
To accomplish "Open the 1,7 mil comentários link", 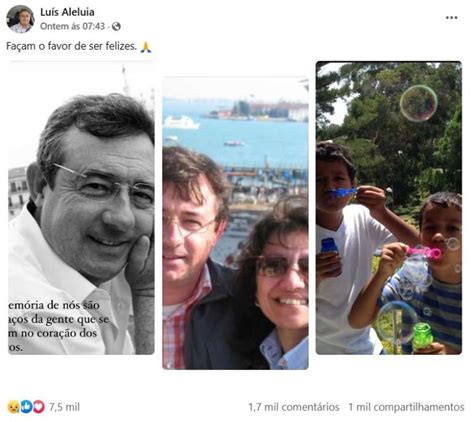I will (x=294, y=407).
